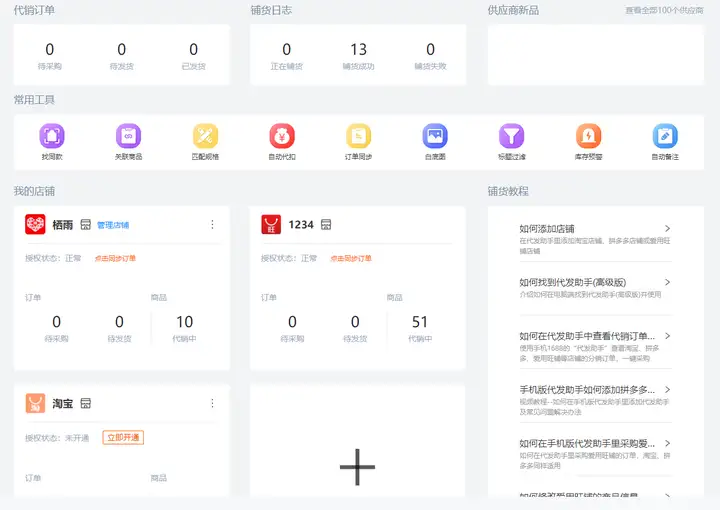The height and width of the screenshot is (510, 720).
Task: Click 点击同步订单 on the 1234 card
Action: [351, 258]
